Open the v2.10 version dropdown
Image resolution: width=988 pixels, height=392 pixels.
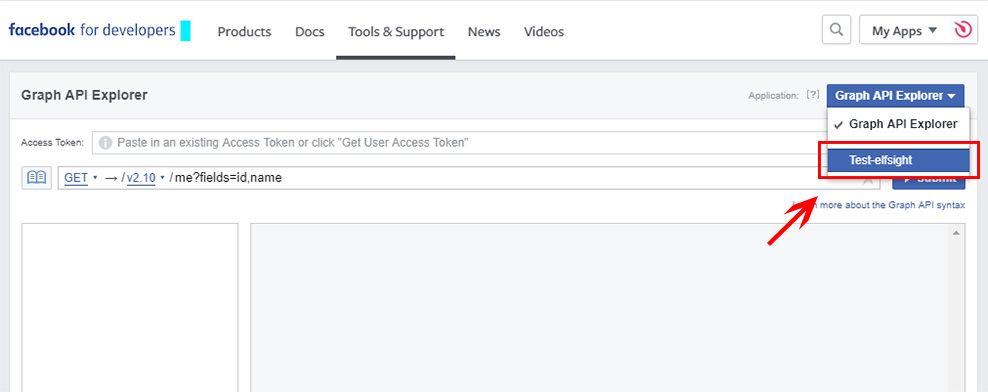pos(145,178)
